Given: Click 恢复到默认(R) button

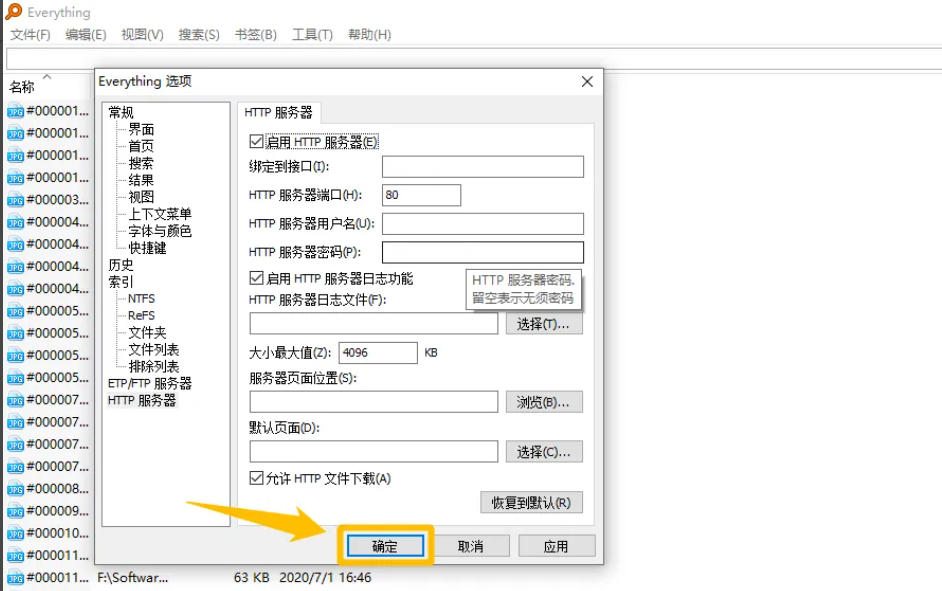Looking at the screenshot, I should (531, 502).
